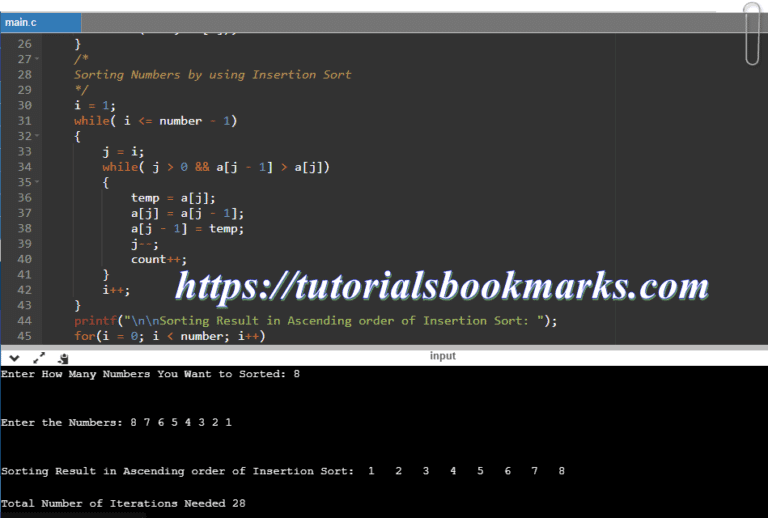This screenshot has height=518, width=768.
Task: Click line number 44 in the gutter
Action: 24,321
